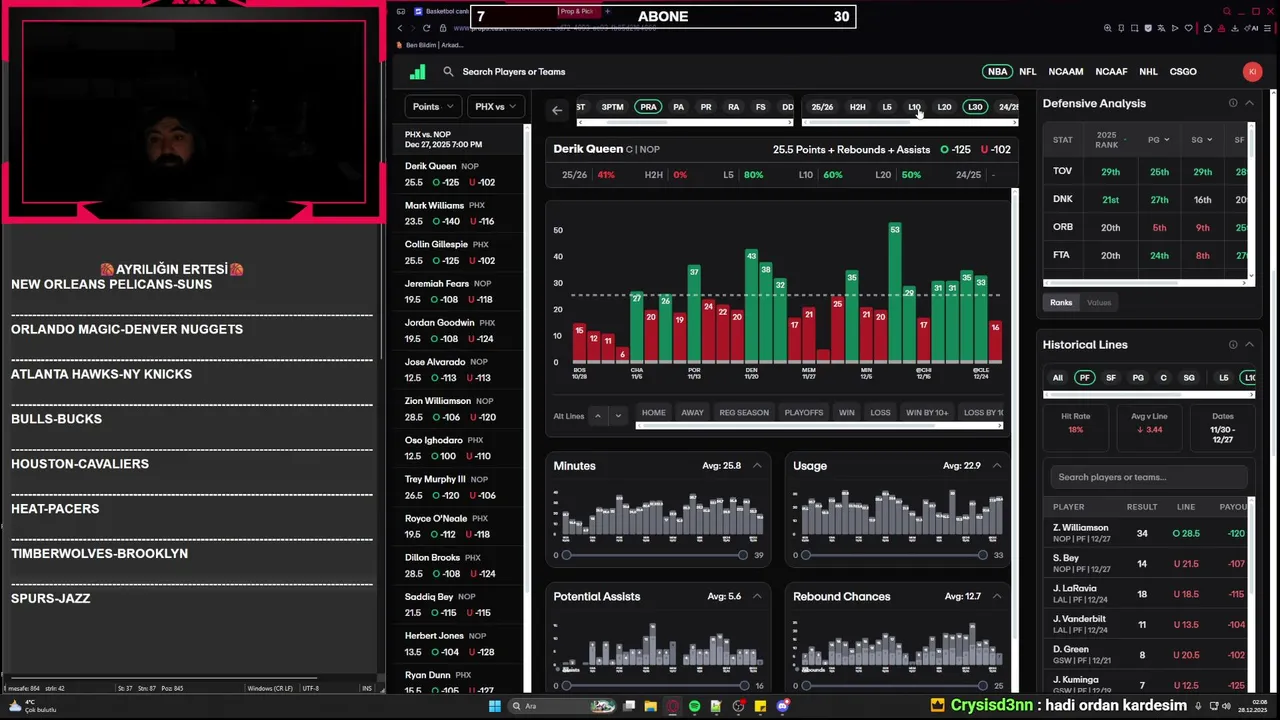Image resolution: width=1280 pixels, height=720 pixels.
Task: Filter chart by LOSS
Action: pyautogui.click(x=880, y=412)
